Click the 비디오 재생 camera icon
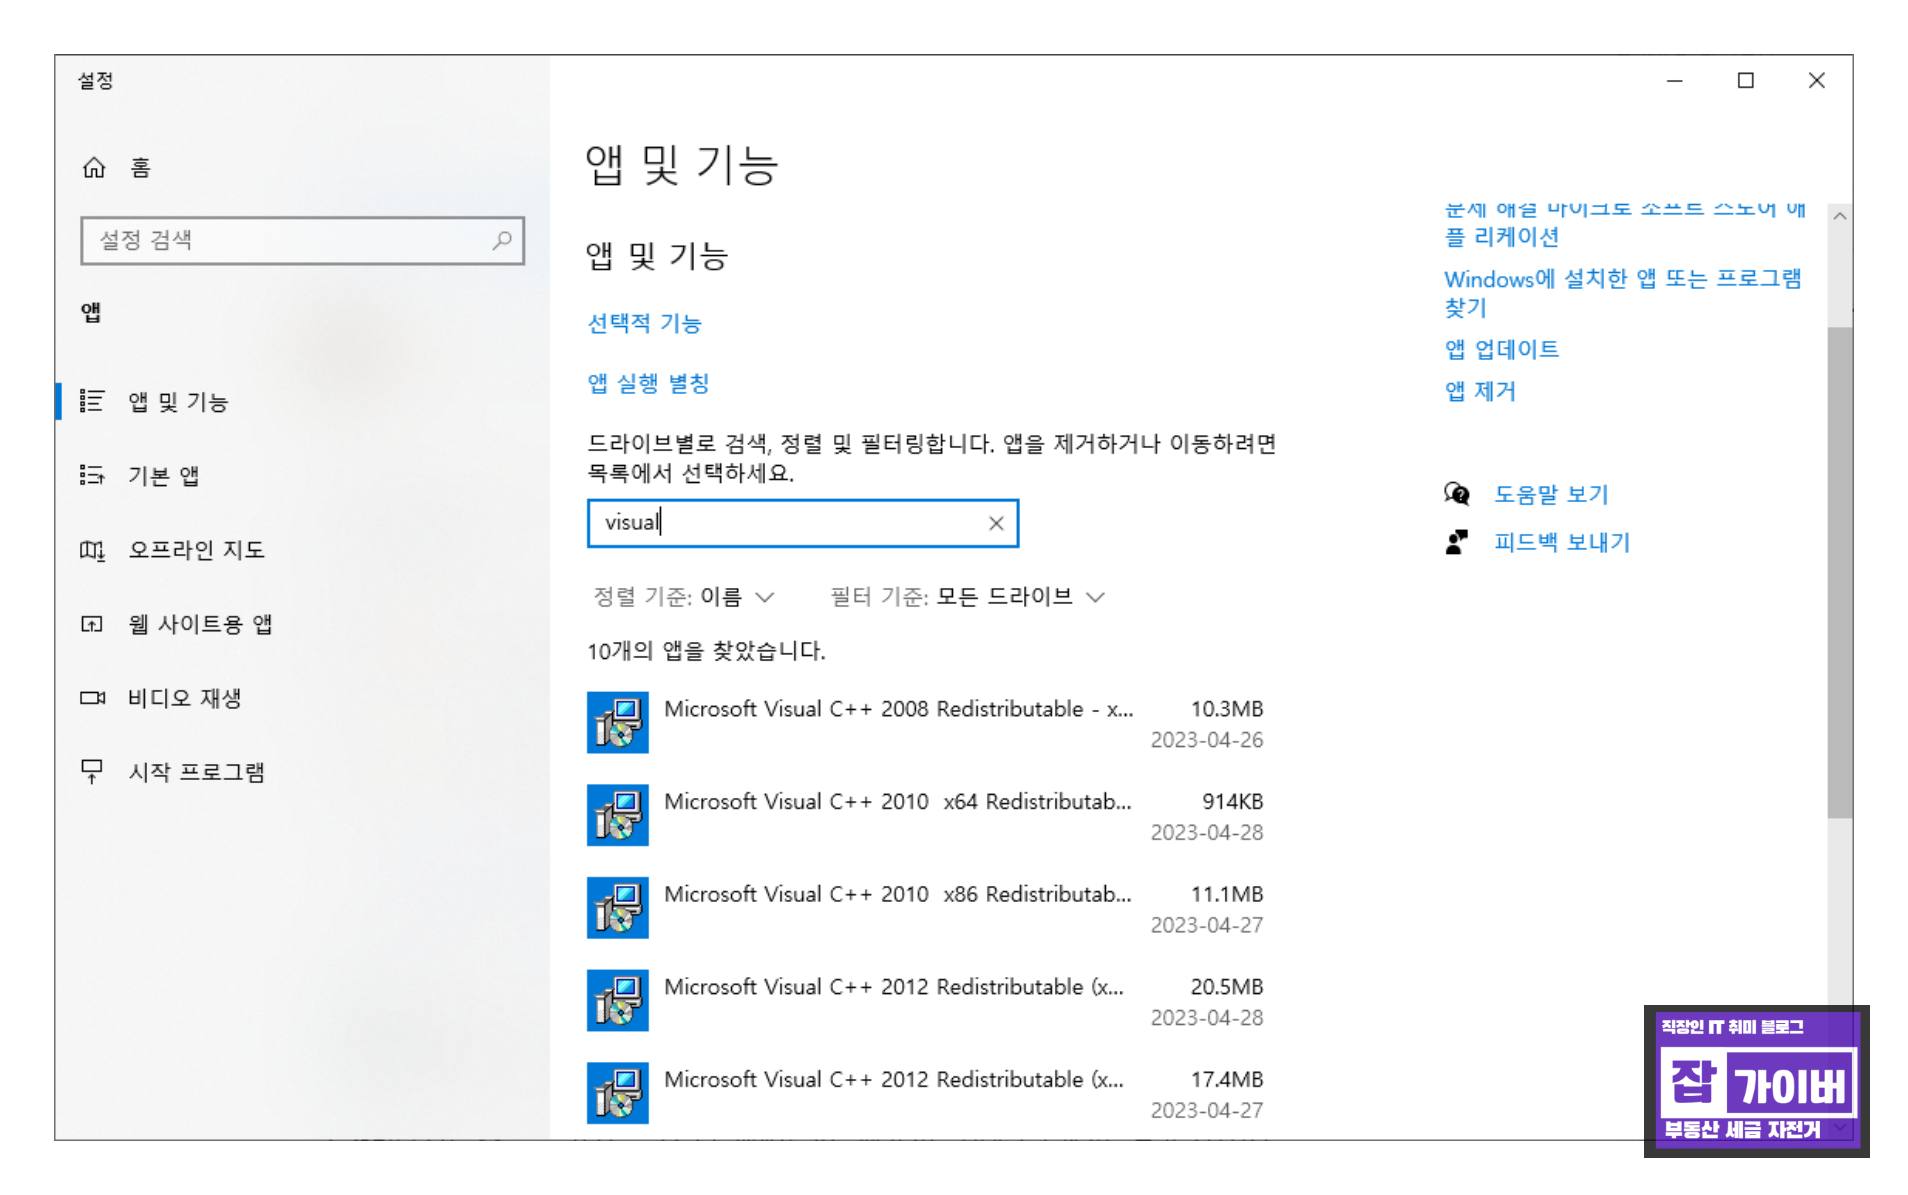 click(x=92, y=698)
